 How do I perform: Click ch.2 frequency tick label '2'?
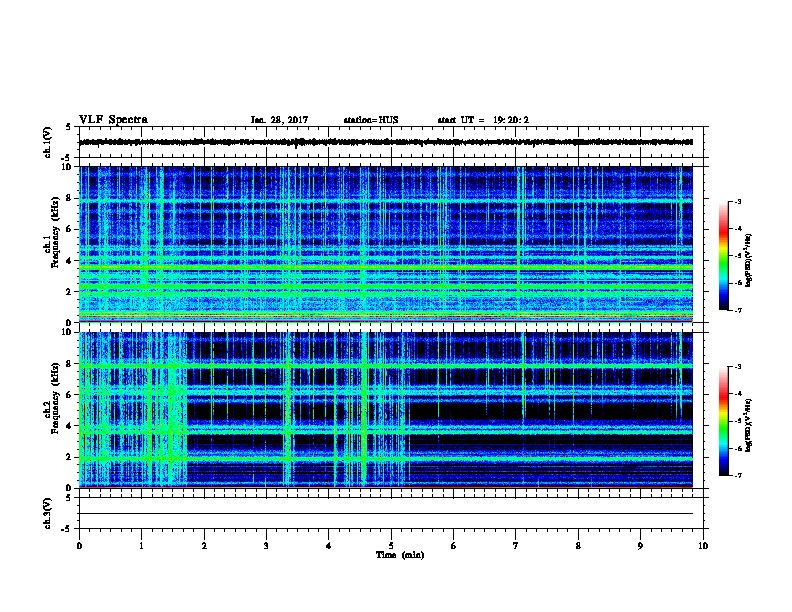[70, 457]
